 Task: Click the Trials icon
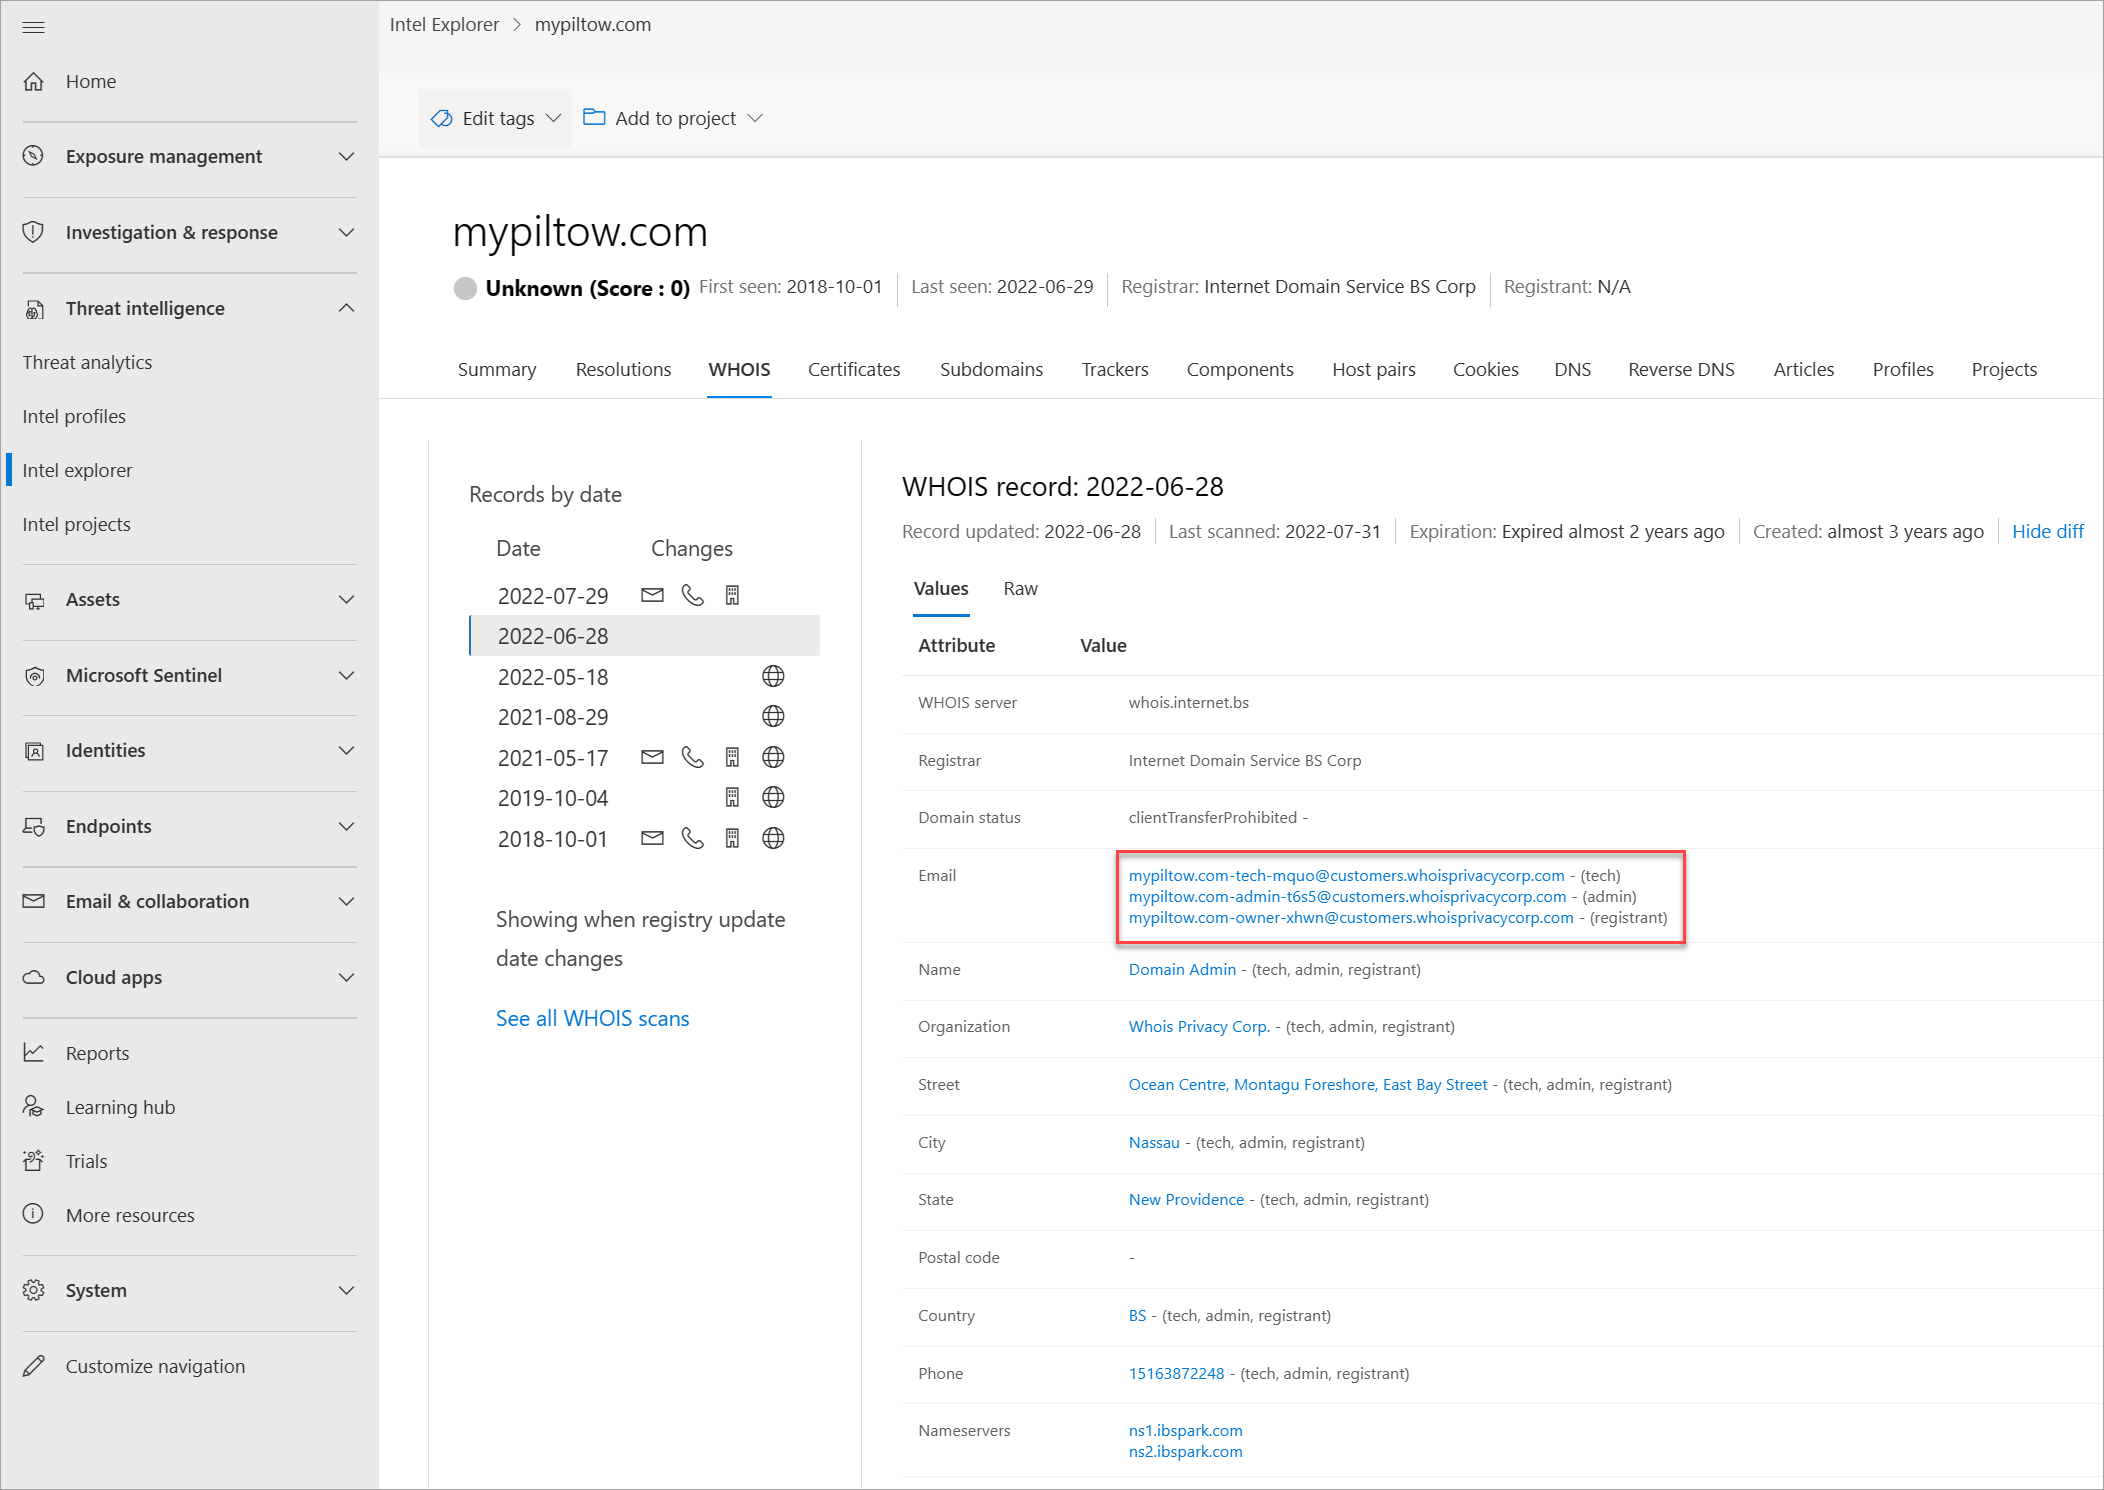[34, 1161]
